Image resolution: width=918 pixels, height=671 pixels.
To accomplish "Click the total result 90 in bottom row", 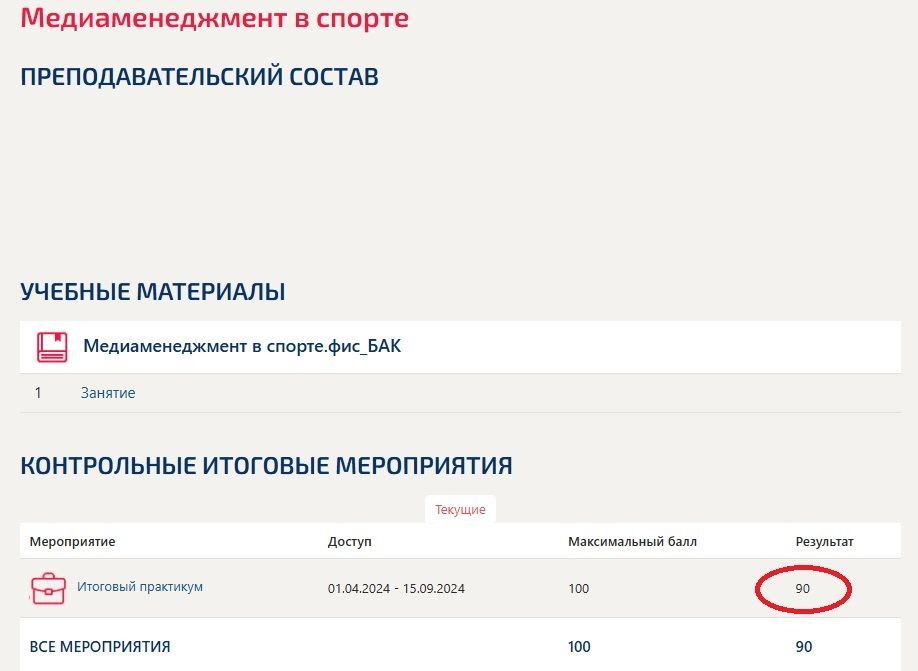I will pyautogui.click(x=804, y=647).
